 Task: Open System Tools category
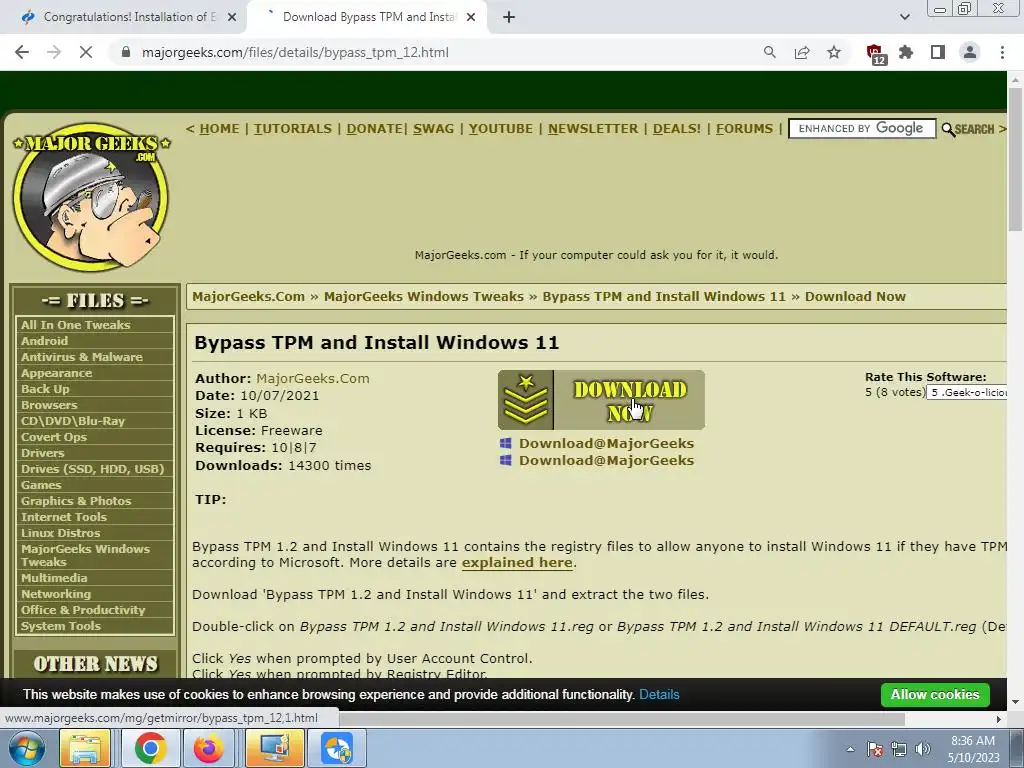pyautogui.click(x=61, y=626)
